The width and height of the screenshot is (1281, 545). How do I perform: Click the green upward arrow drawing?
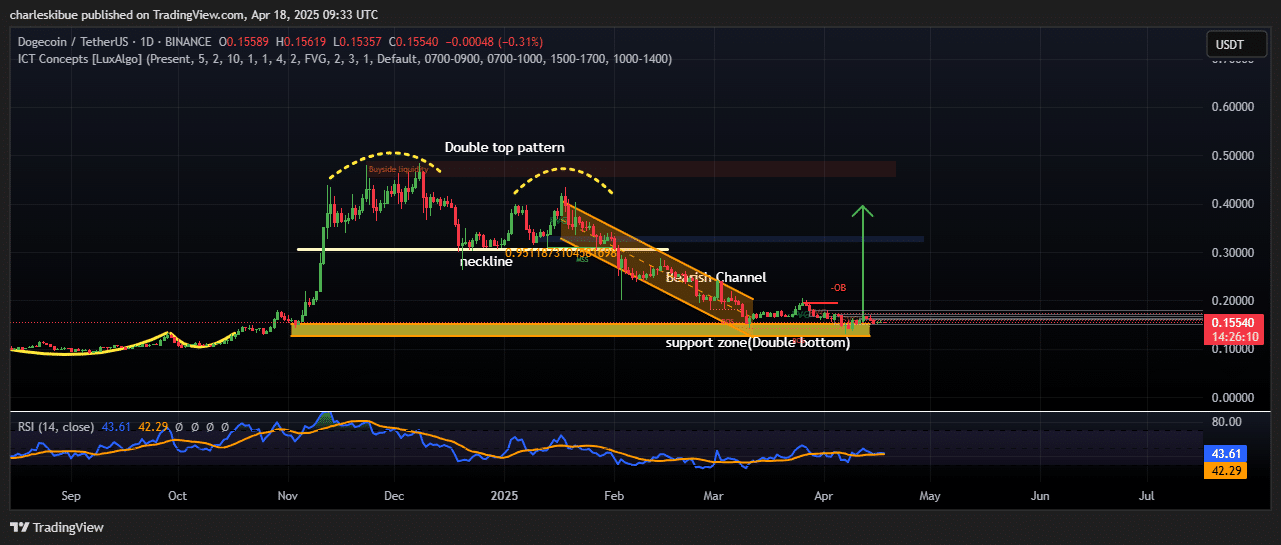(863, 260)
